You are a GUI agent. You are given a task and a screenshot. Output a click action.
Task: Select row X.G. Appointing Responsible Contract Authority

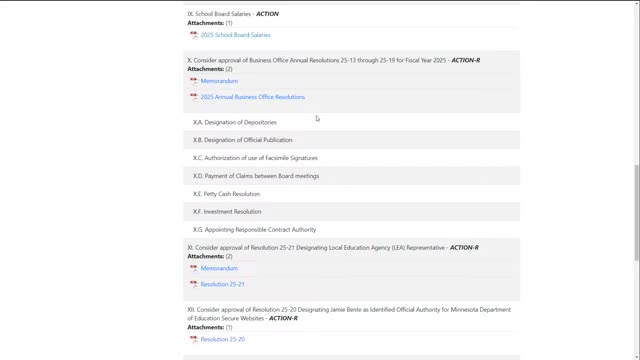pos(351,229)
